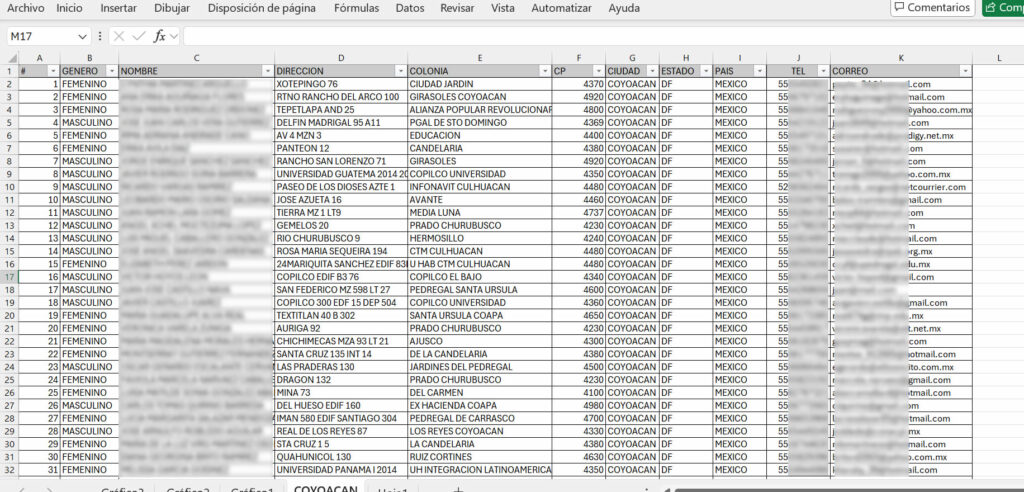Screen dimensions: 1024x492
Task: Open the Ayuda ribbon tab
Action: (x=624, y=8)
